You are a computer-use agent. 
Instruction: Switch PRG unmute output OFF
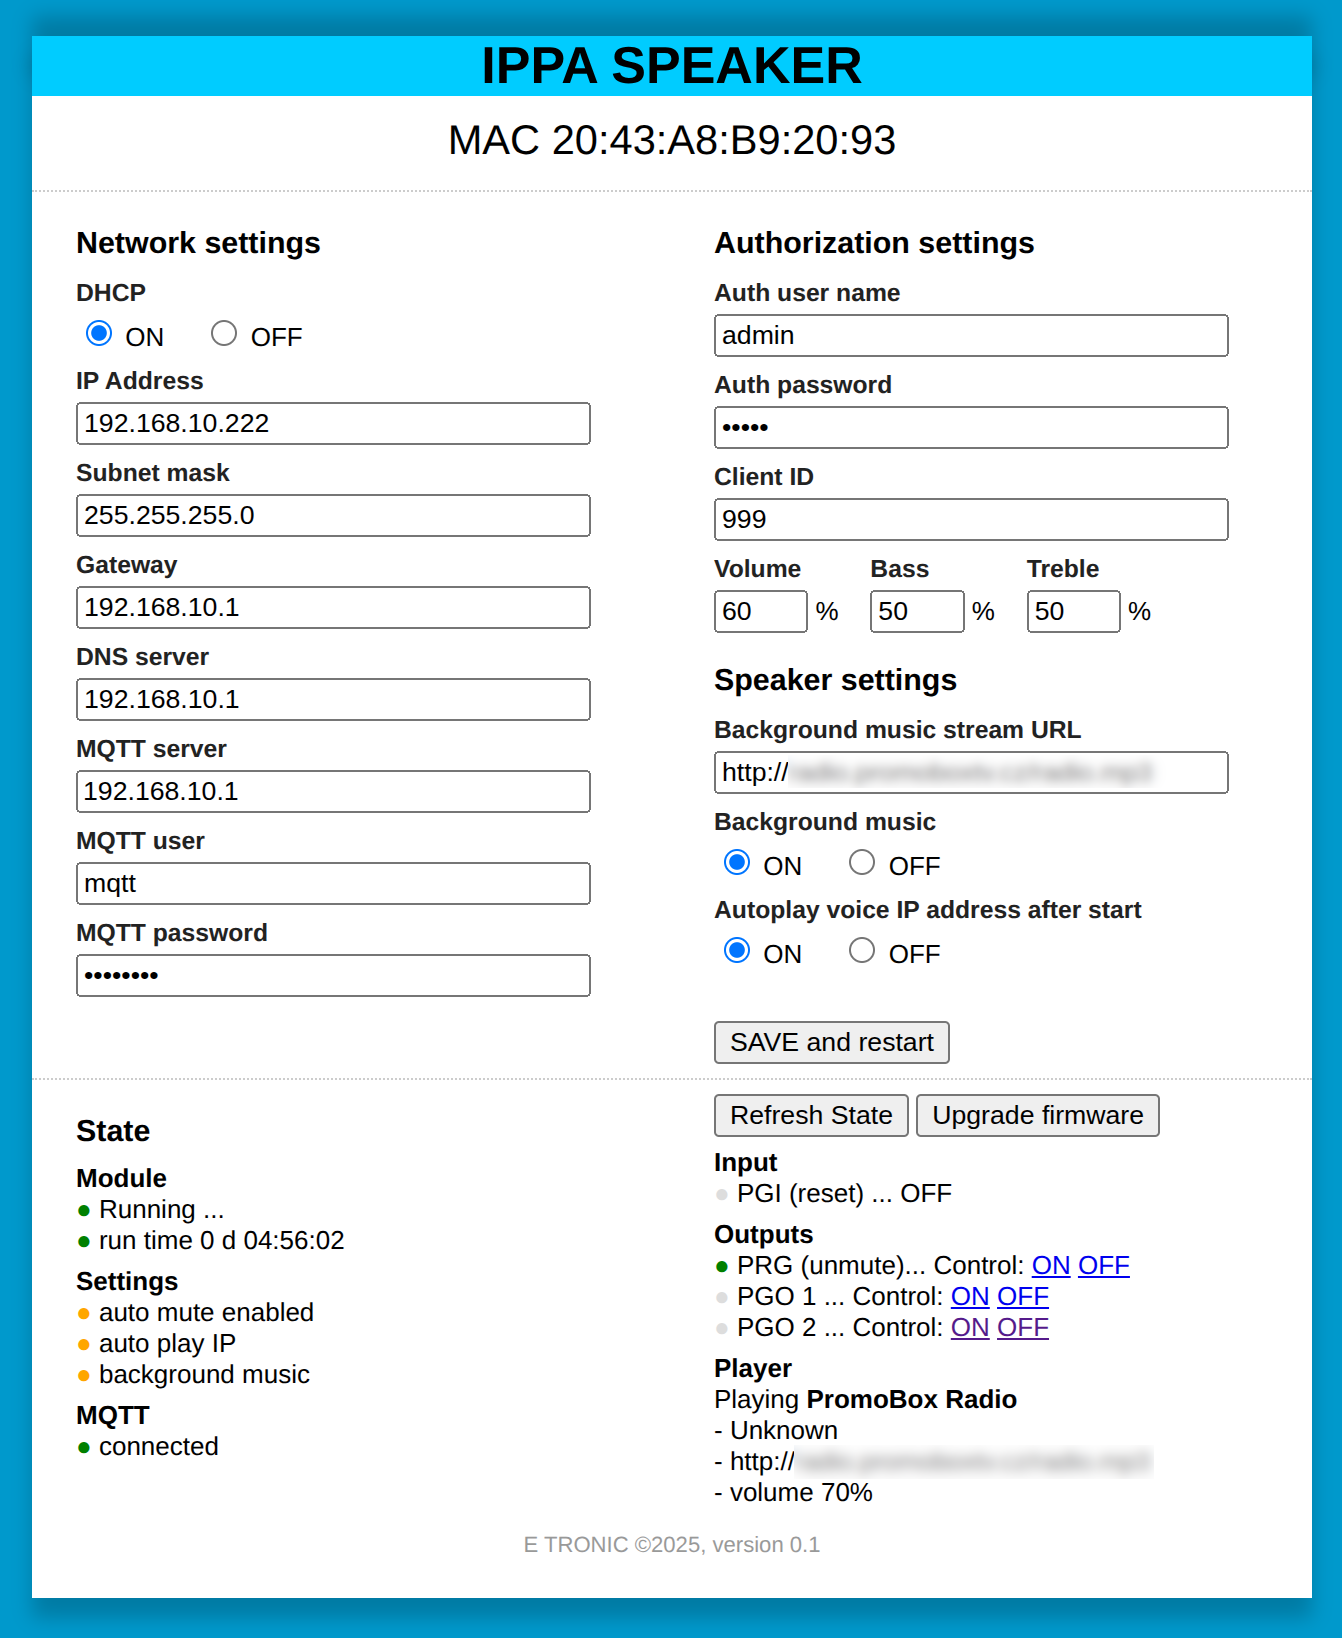click(x=1103, y=1266)
